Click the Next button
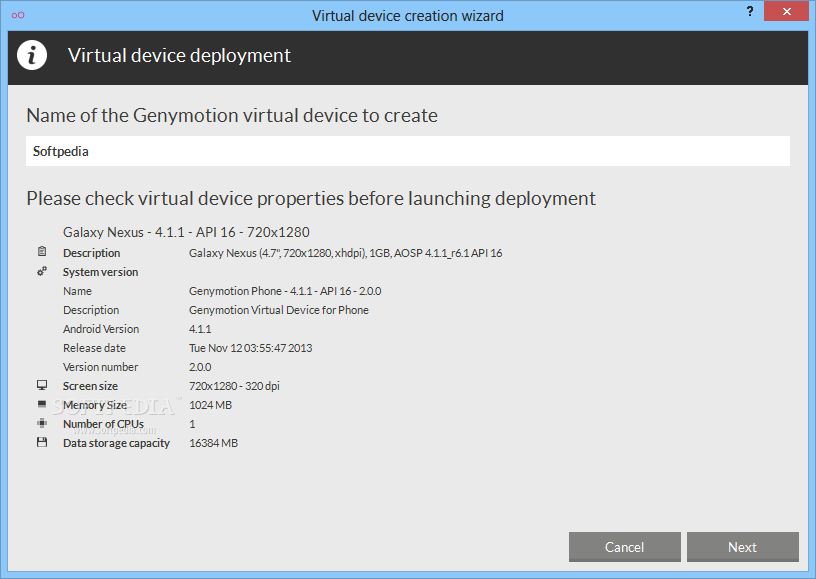816x579 pixels. [743, 547]
